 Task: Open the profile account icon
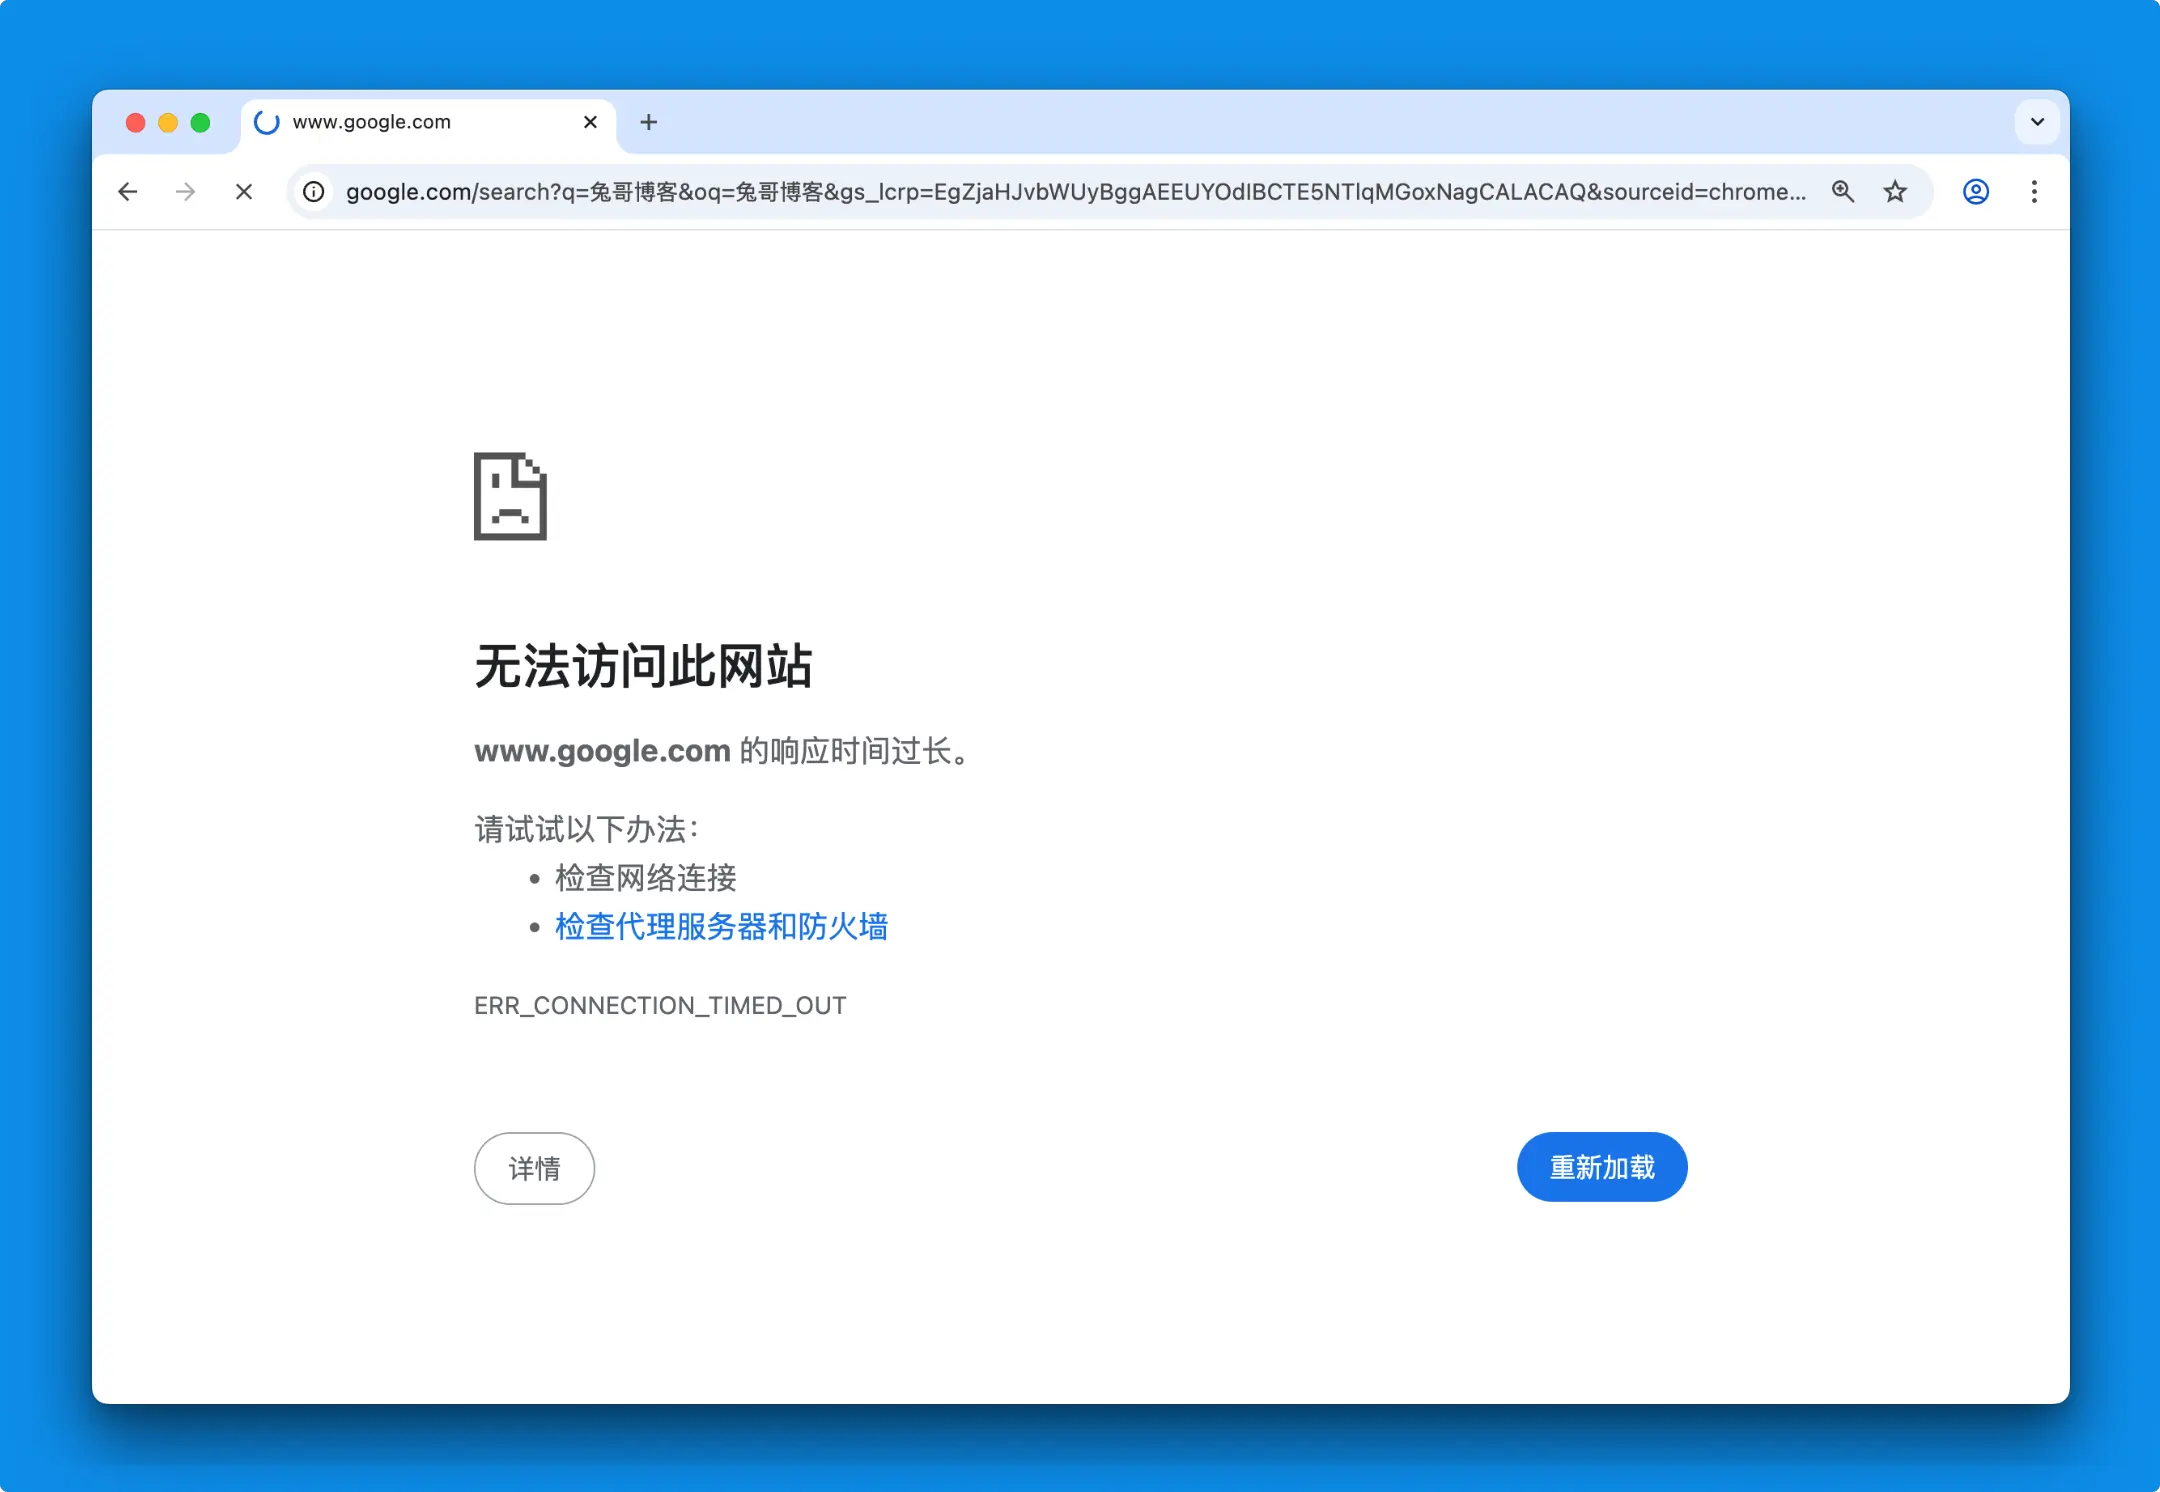point(1976,191)
